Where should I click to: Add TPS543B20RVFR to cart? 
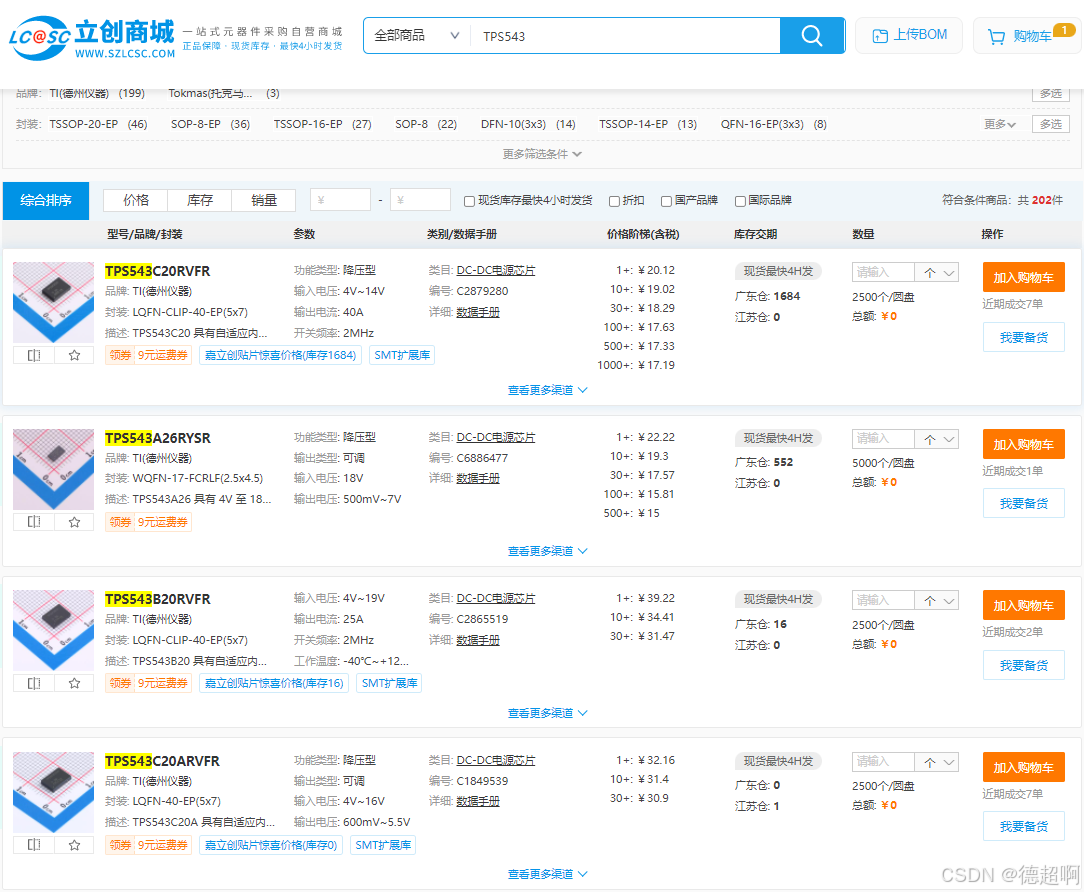click(1023, 606)
